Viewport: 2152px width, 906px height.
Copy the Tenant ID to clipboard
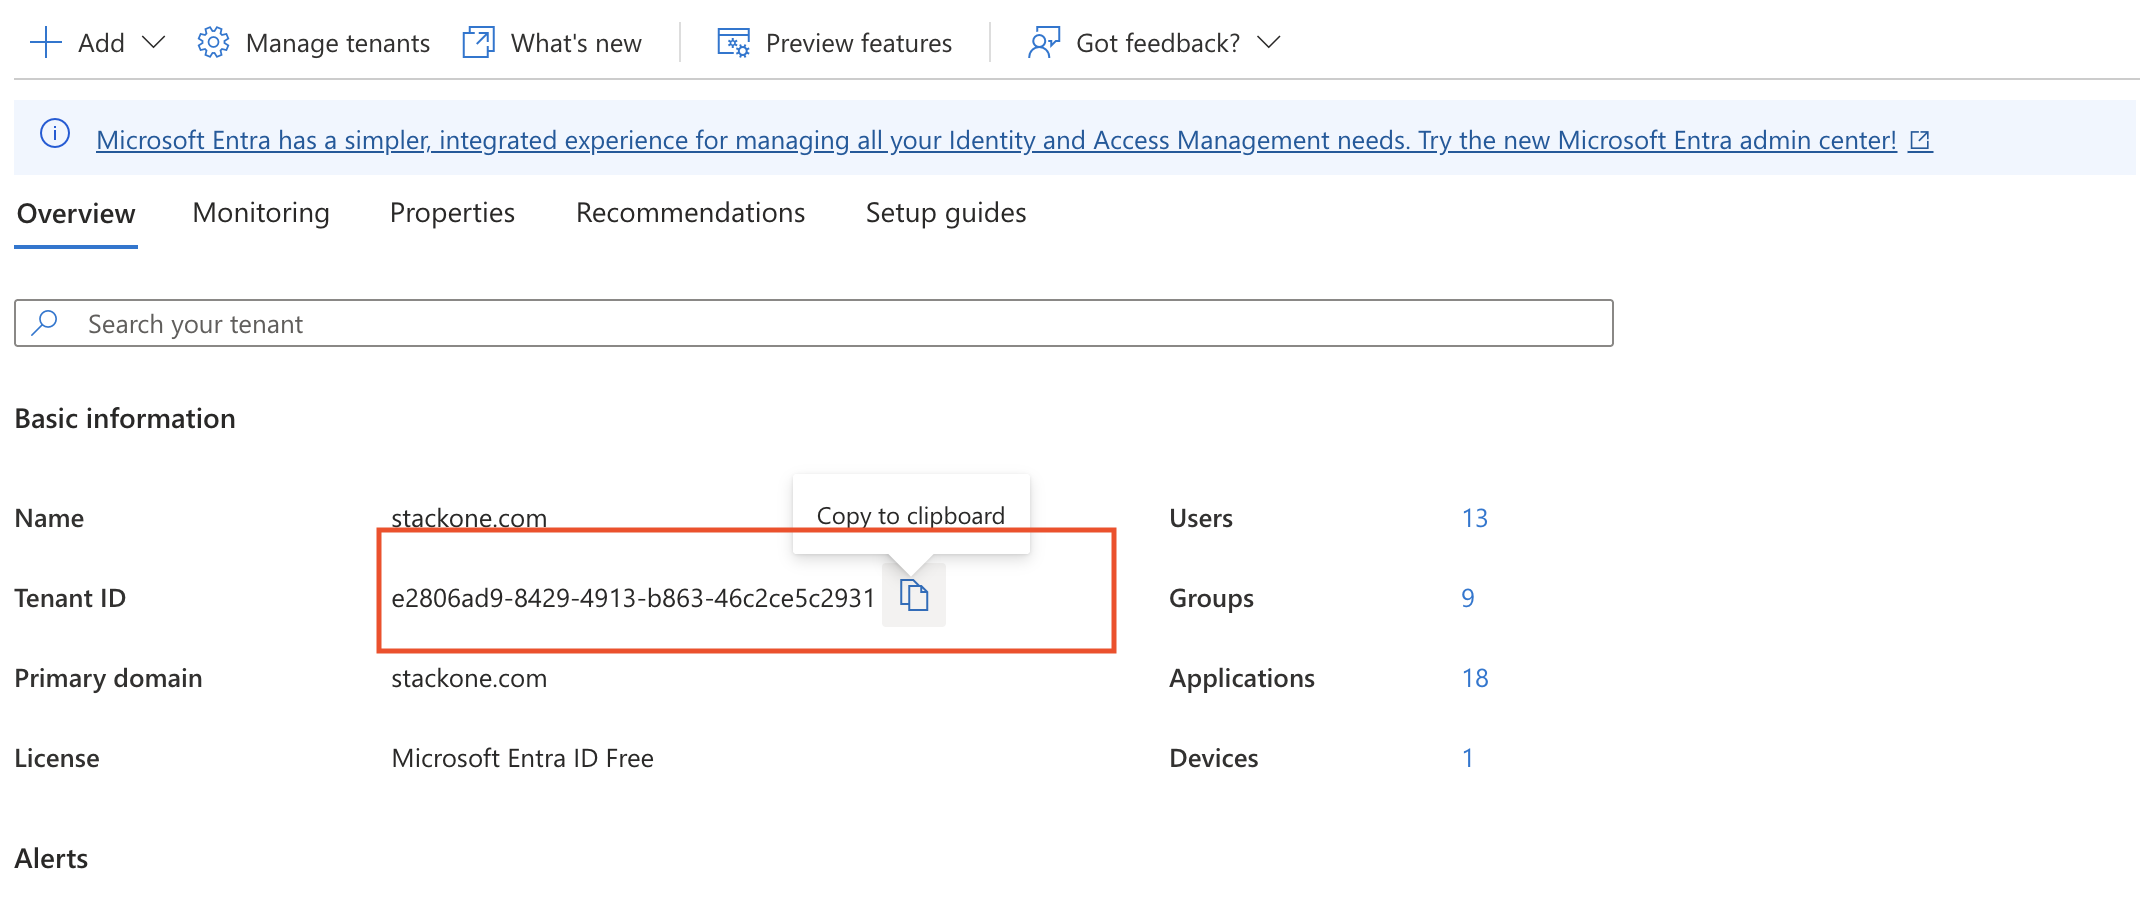pyautogui.click(x=913, y=595)
